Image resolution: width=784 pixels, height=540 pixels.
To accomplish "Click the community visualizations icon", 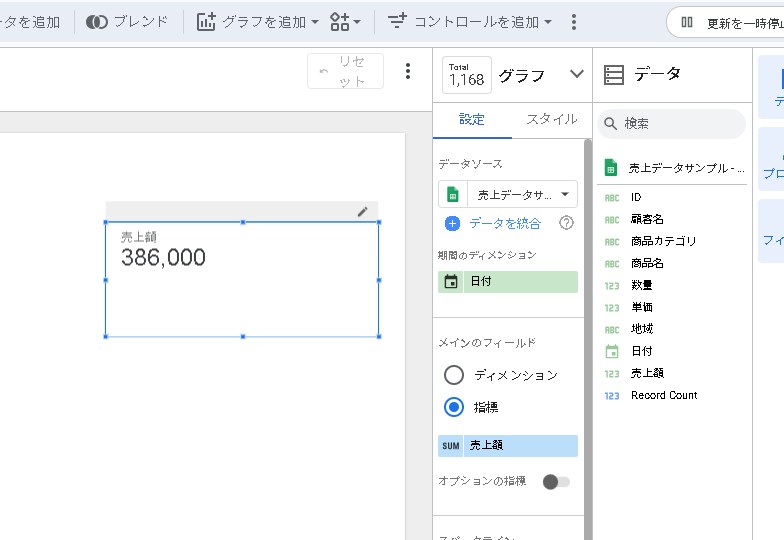I will 346,22.
